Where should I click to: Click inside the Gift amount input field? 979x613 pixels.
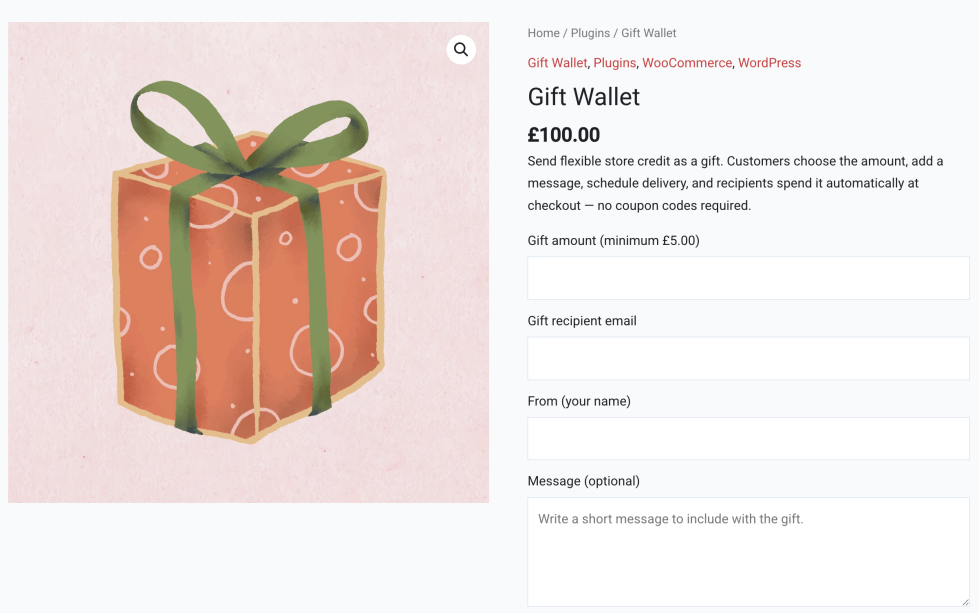(x=747, y=277)
